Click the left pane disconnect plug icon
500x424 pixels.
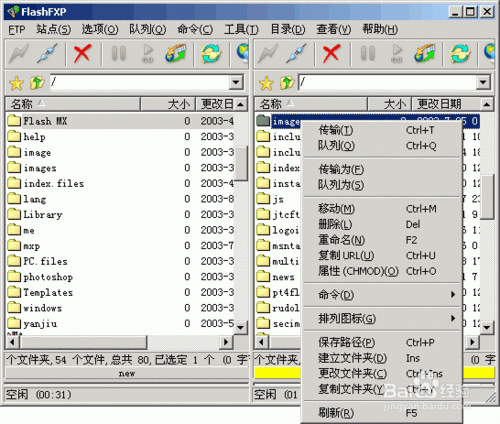47,53
